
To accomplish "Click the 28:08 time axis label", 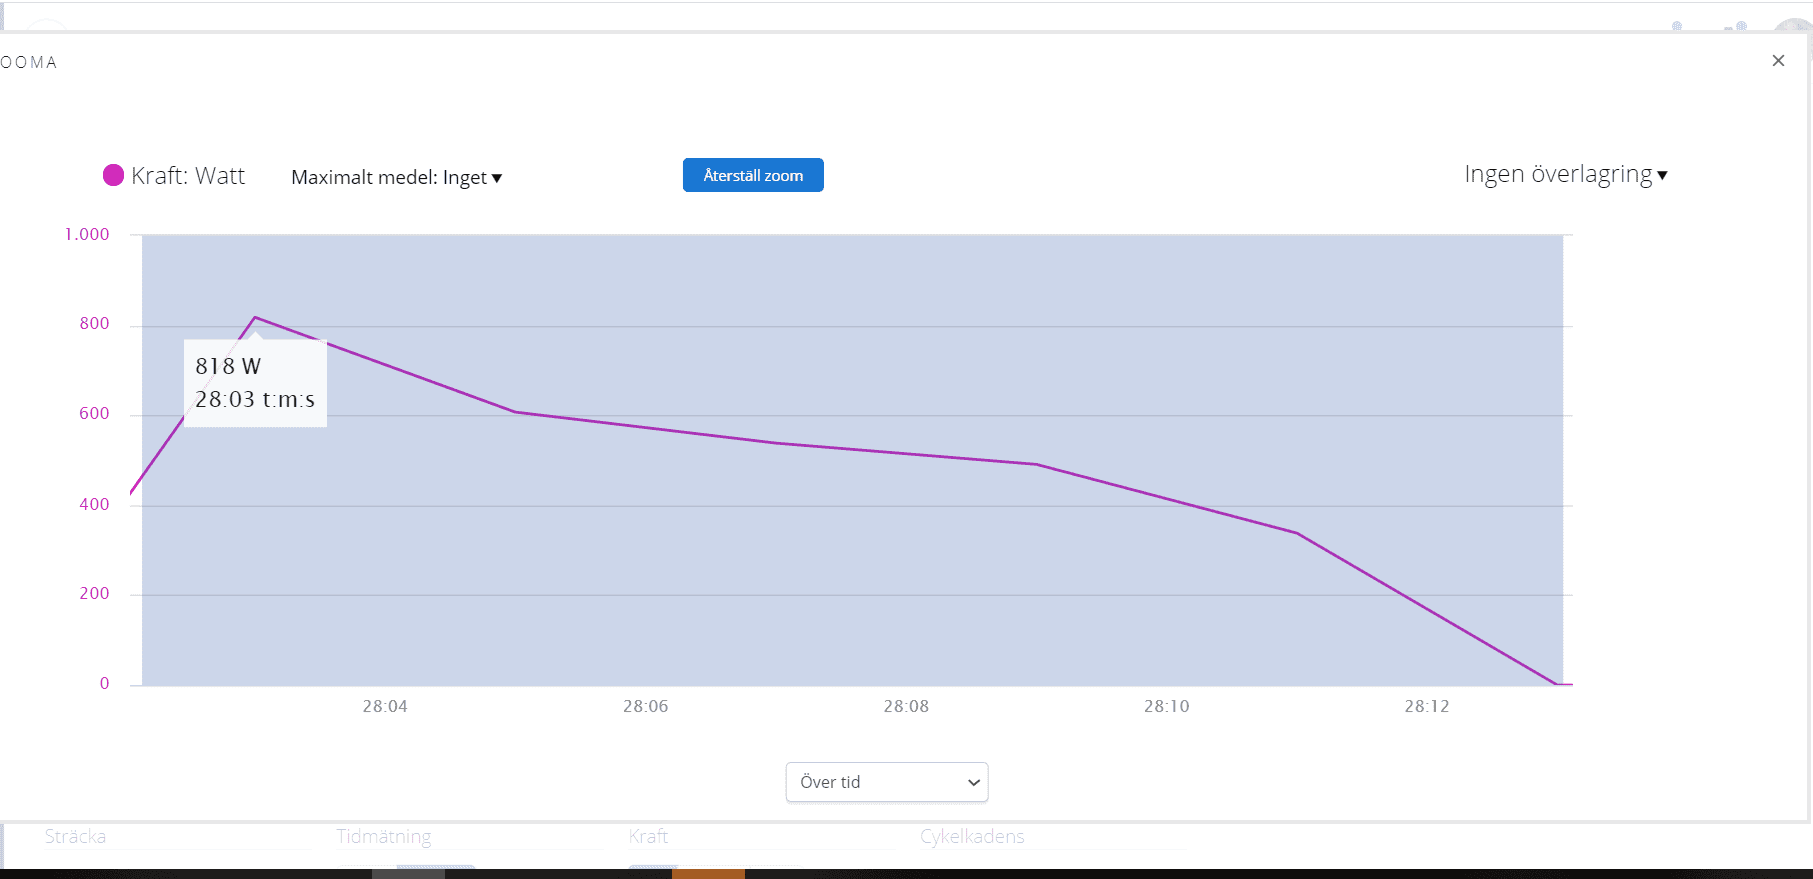I will coord(906,706).
